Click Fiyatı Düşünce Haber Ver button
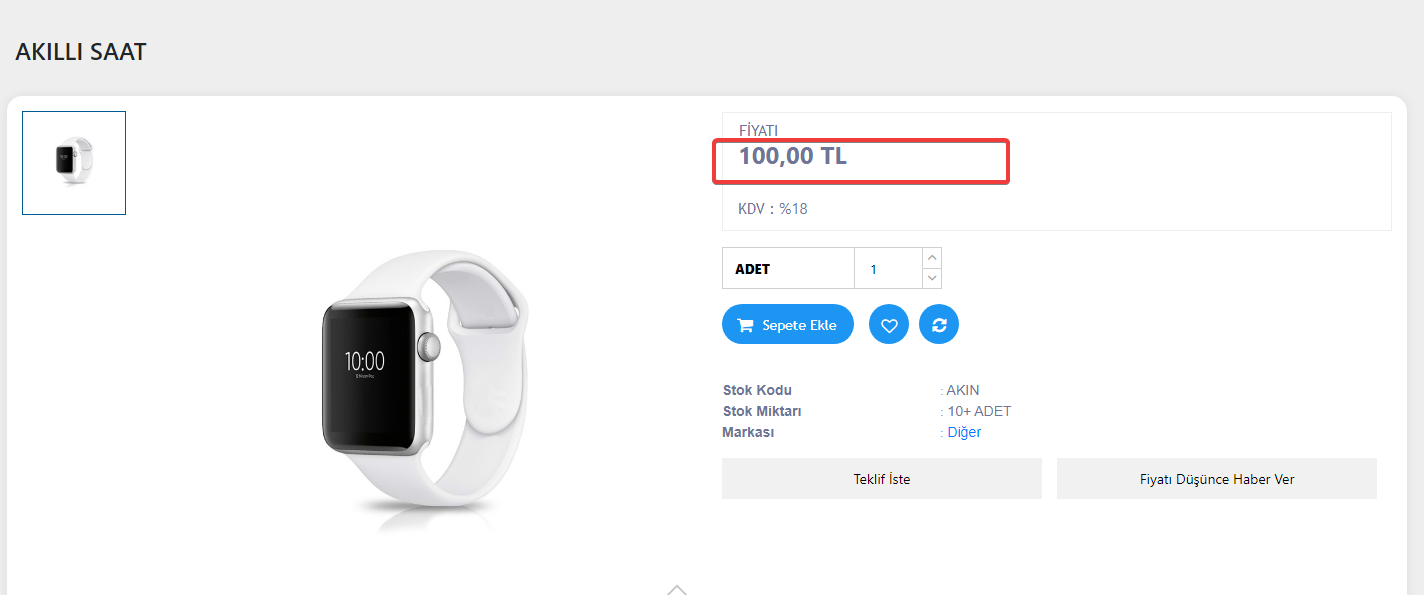Screen dimensions: 1424x595 (x=1217, y=479)
